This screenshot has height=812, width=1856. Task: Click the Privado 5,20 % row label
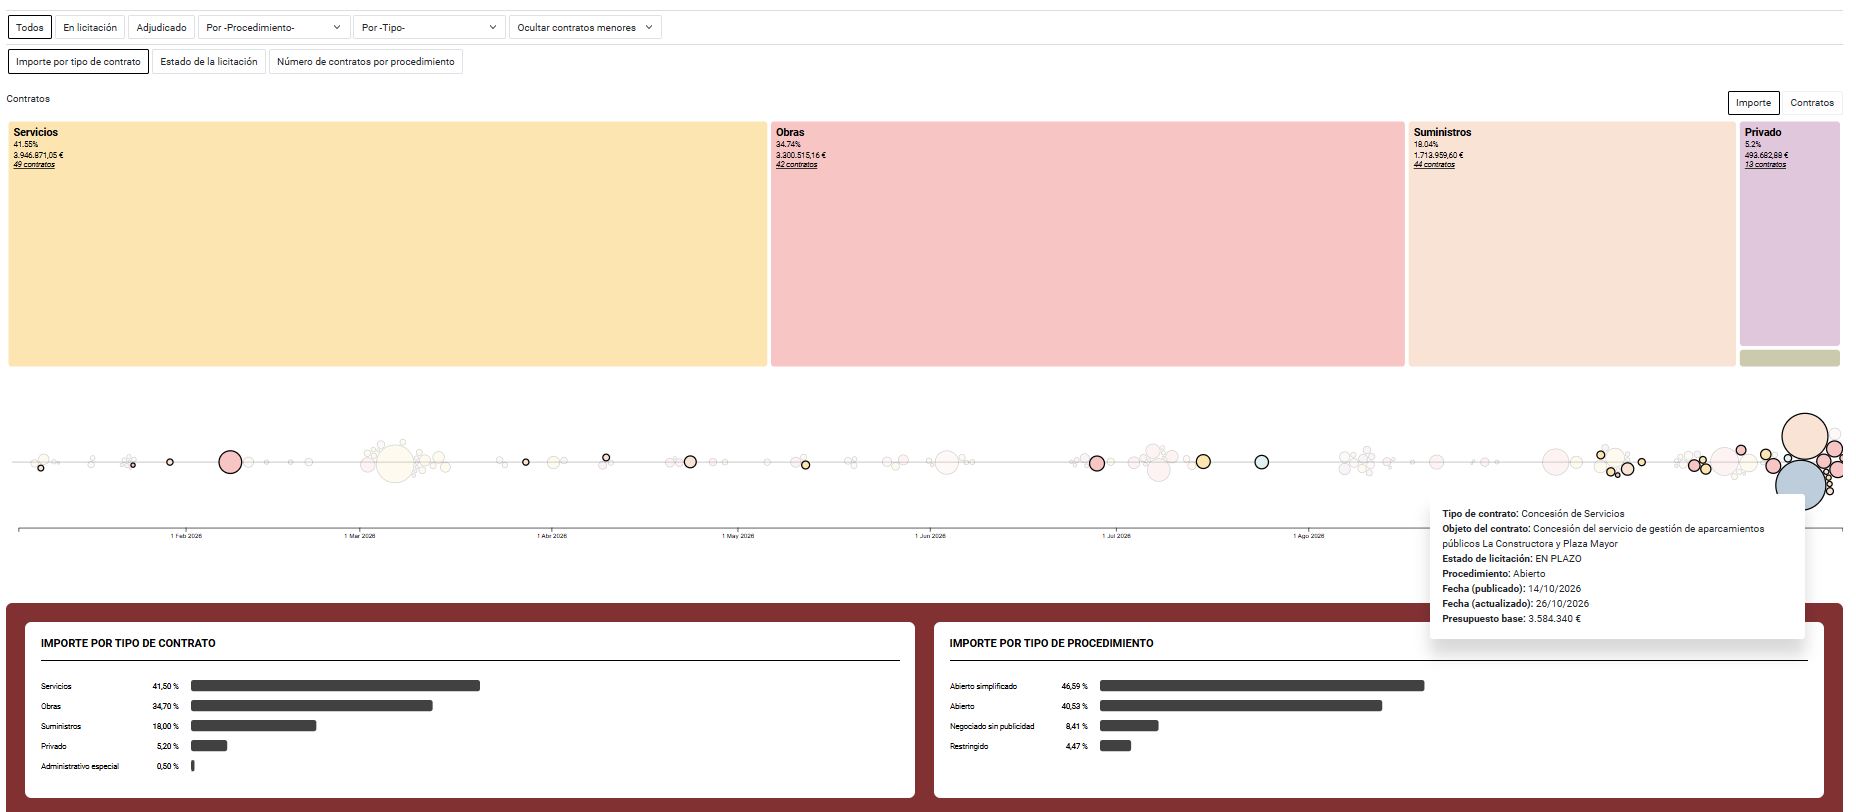pos(54,746)
